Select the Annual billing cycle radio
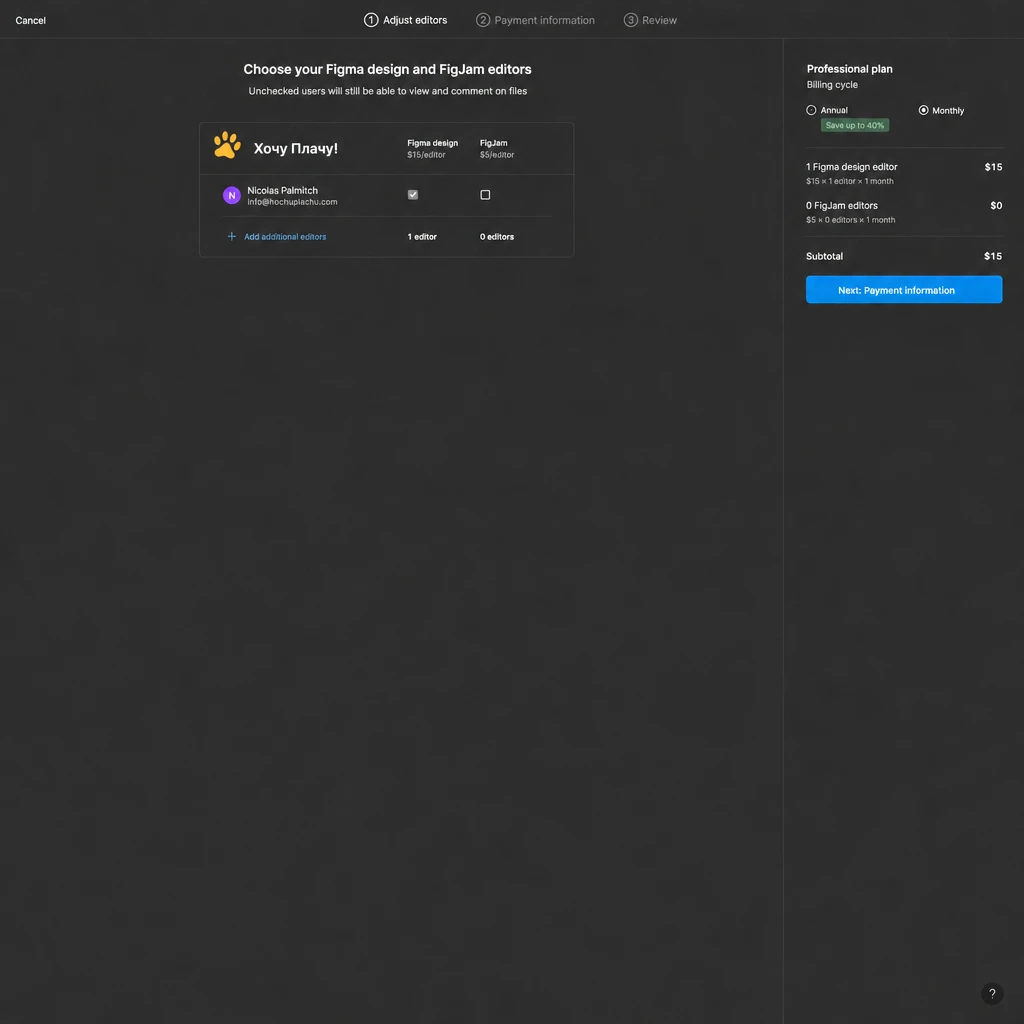The image size is (1024, 1024). pos(810,110)
